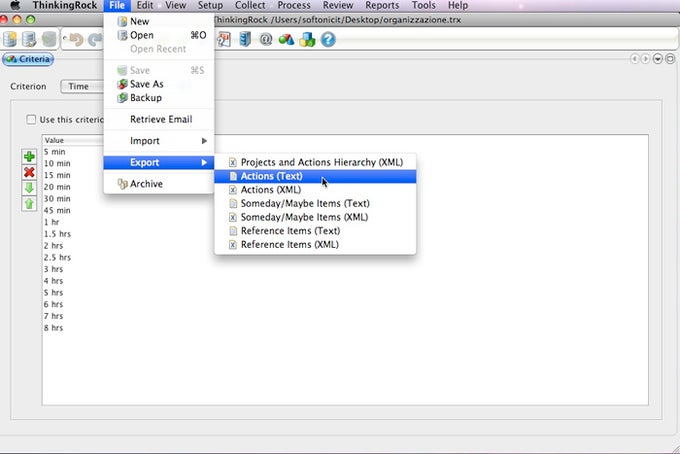
Task: Click the green up arrow move button
Action: (x=29, y=203)
